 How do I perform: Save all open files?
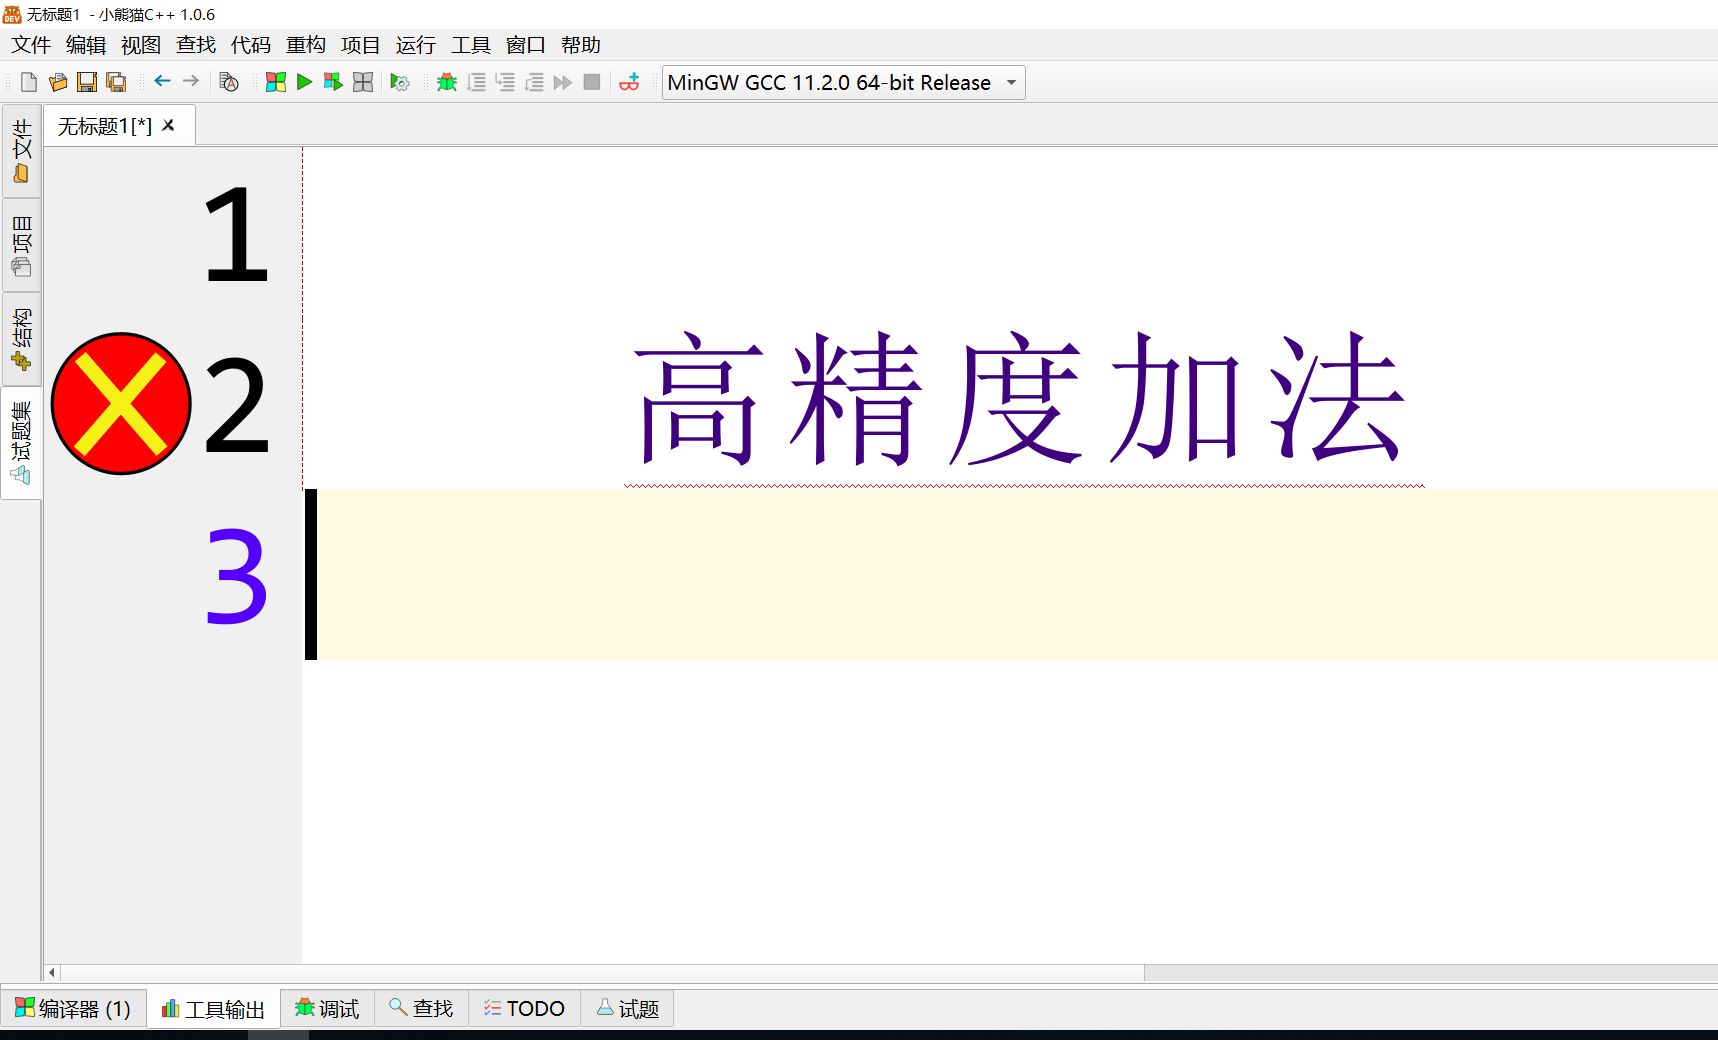click(117, 82)
